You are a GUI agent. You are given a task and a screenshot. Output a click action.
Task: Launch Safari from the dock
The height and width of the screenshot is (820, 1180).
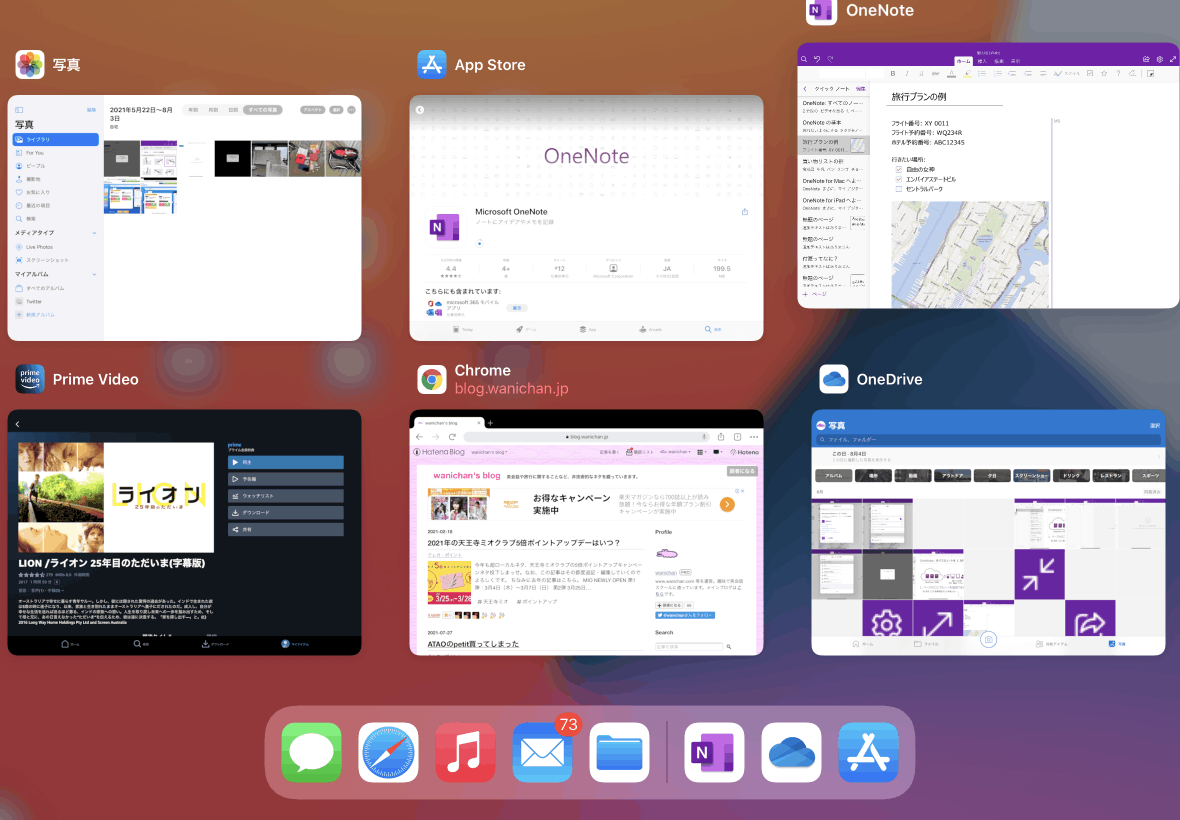pyautogui.click(x=388, y=752)
